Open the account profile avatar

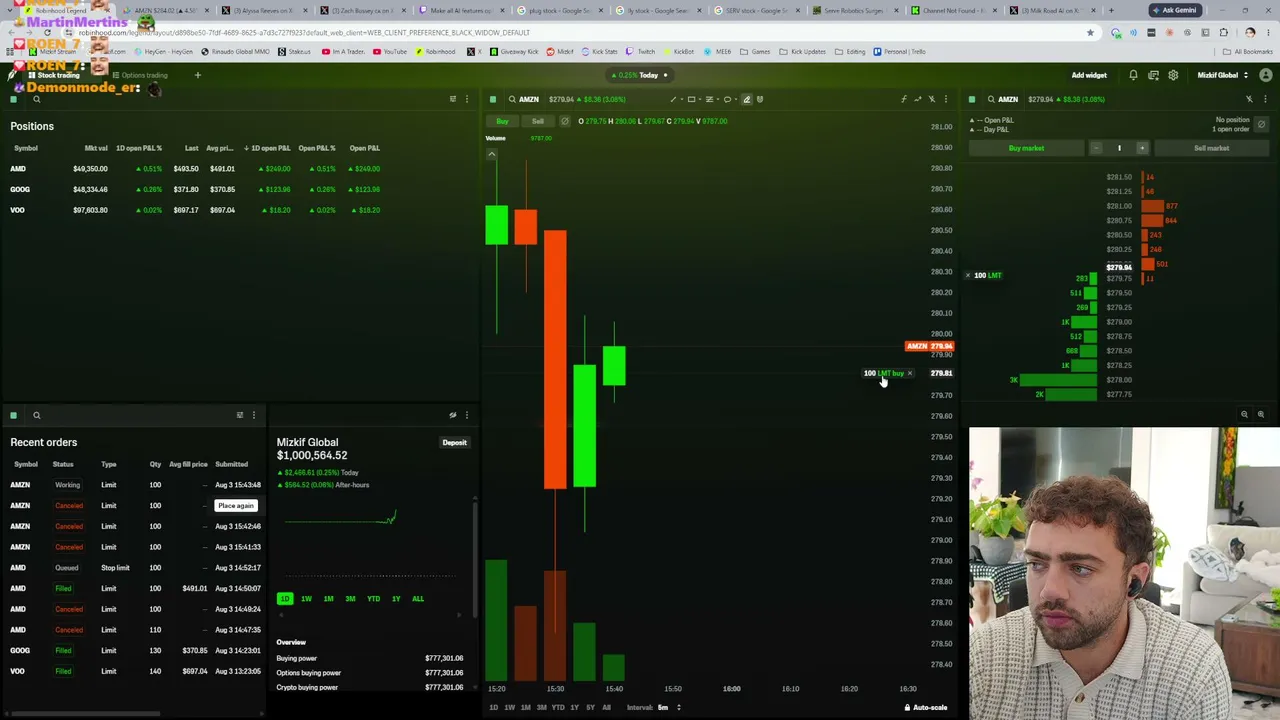[1266, 75]
